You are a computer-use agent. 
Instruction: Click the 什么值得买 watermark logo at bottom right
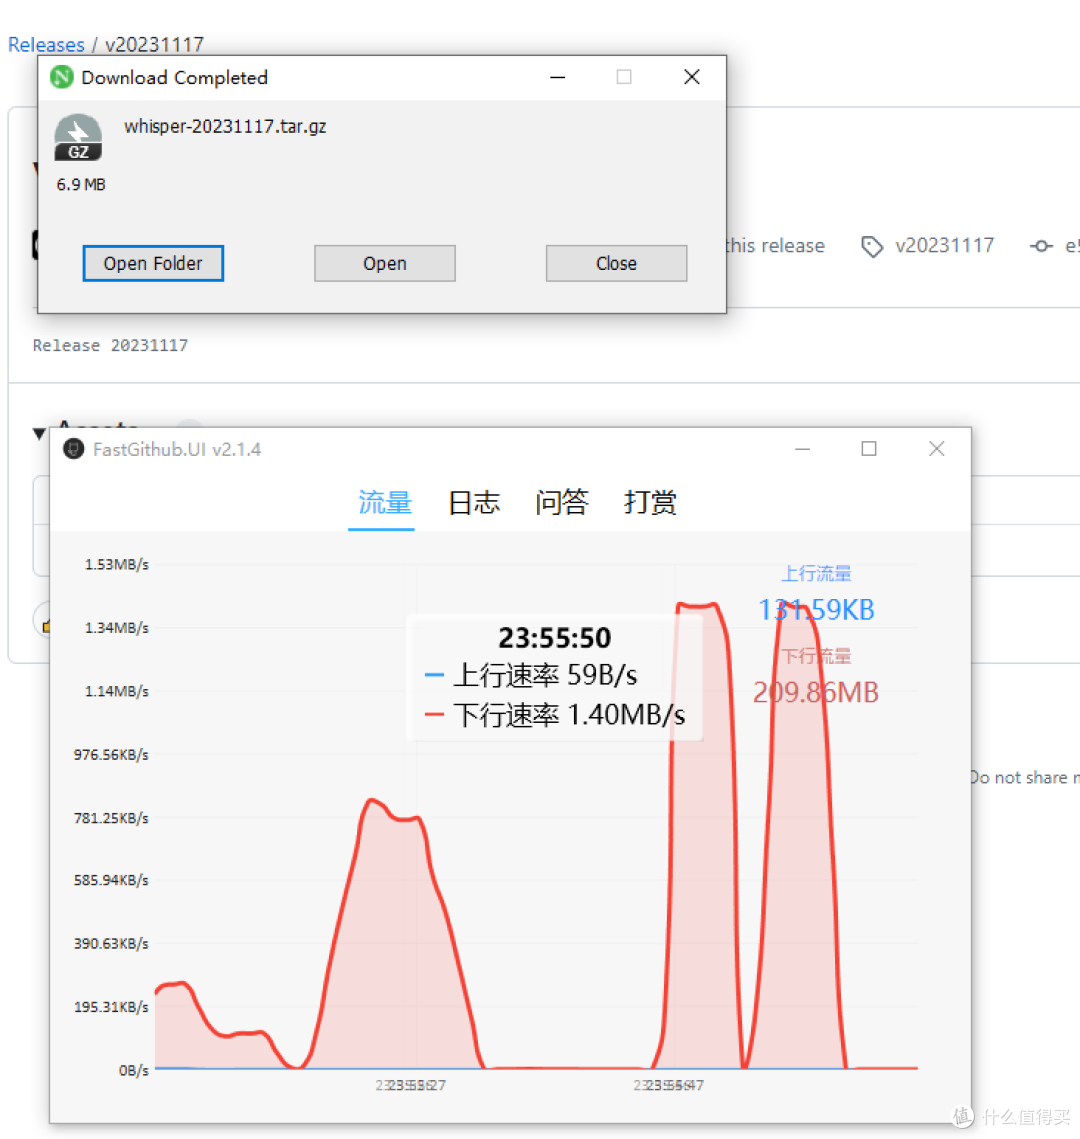click(x=961, y=1116)
